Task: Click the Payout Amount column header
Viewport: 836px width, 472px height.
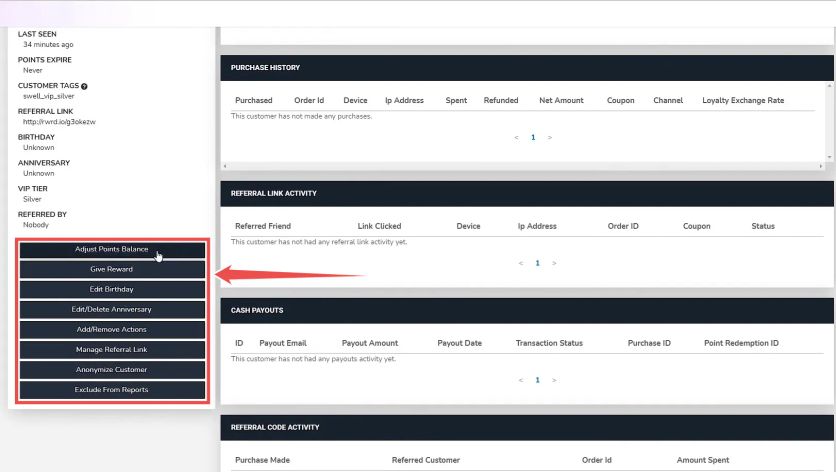Action: point(370,343)
